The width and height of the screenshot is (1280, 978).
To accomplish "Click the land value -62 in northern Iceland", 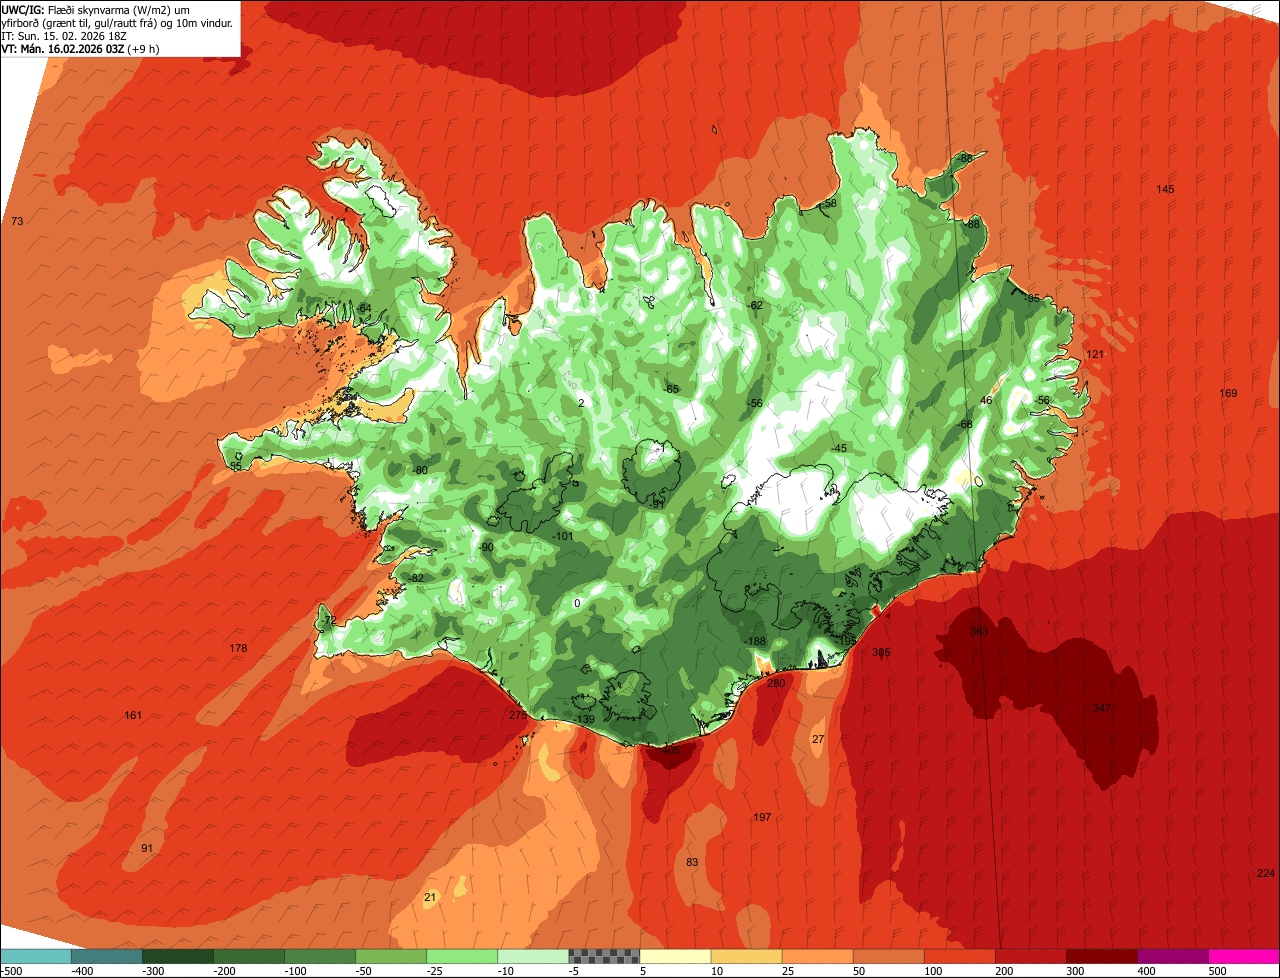I will [755, 306].
